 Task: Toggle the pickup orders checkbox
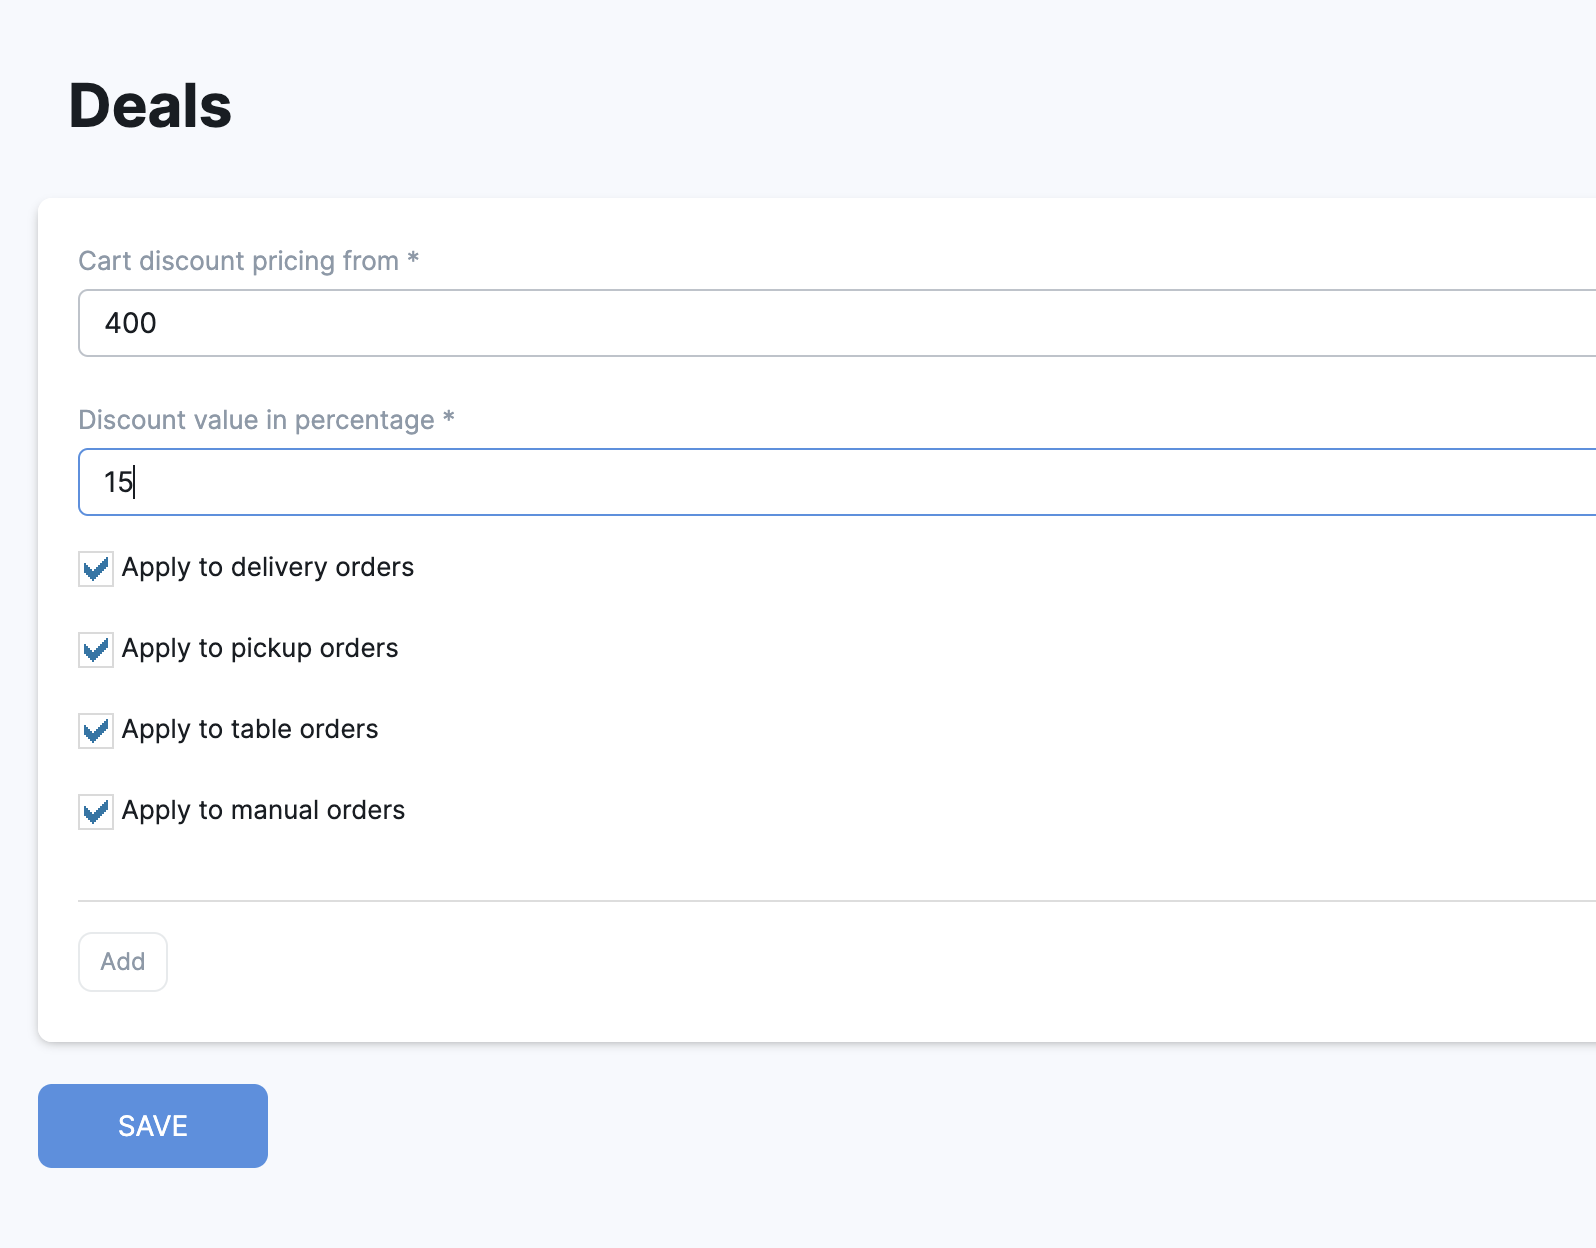click(x=96, y=650)
